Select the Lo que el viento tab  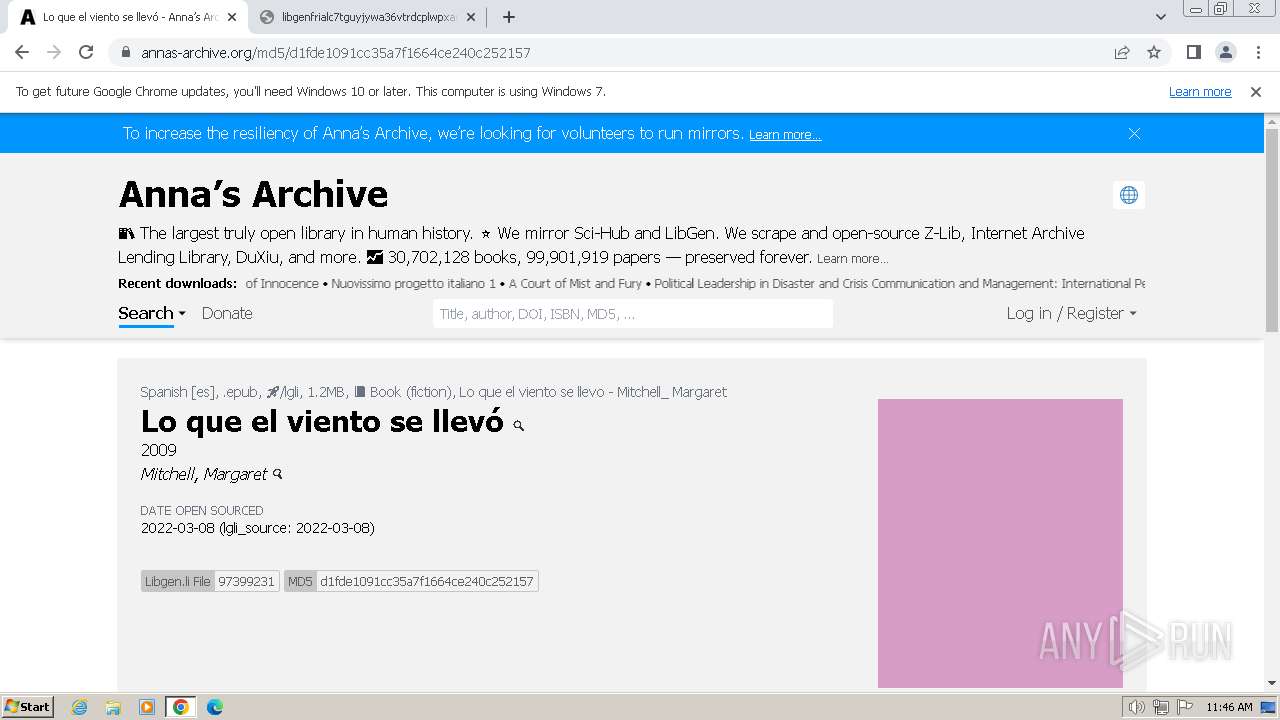(127, 17)
